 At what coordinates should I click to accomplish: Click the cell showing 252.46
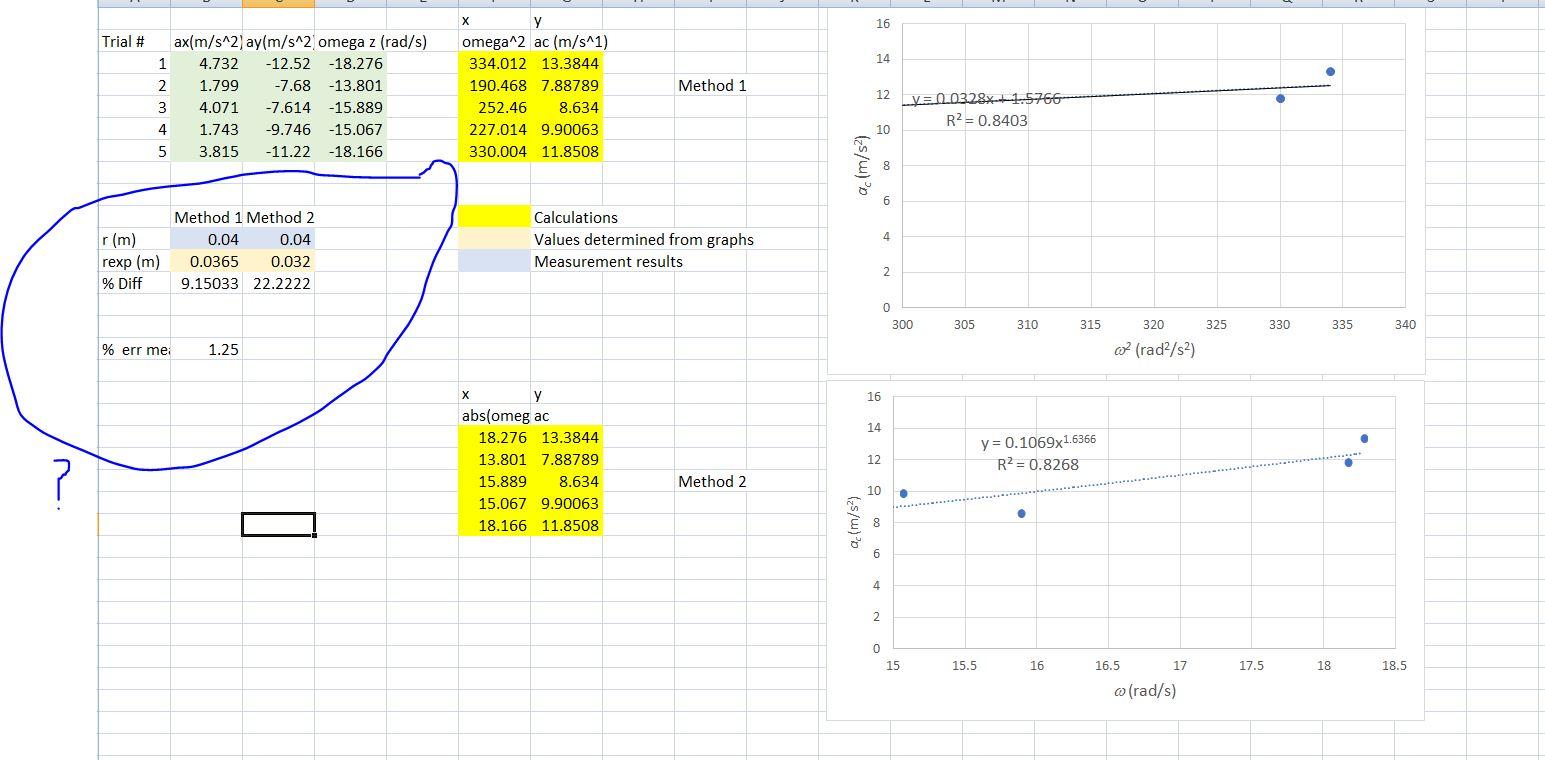[494, 107]
